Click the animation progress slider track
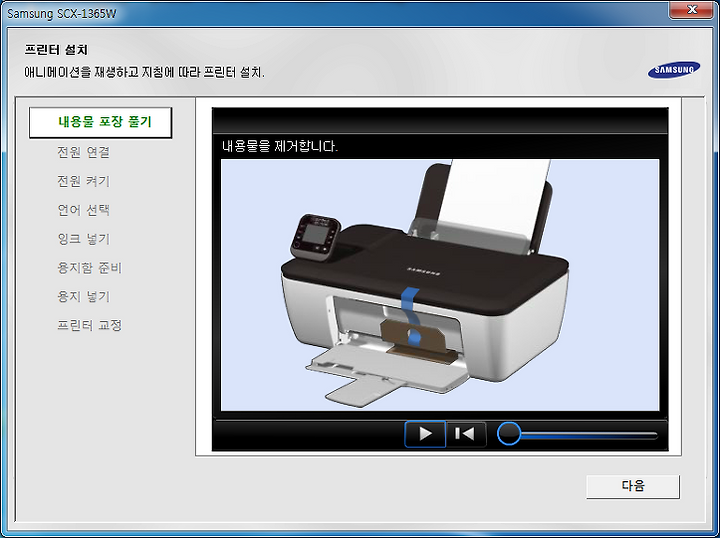720x538 pixels. pyautogui.click(x=589, y=434)
